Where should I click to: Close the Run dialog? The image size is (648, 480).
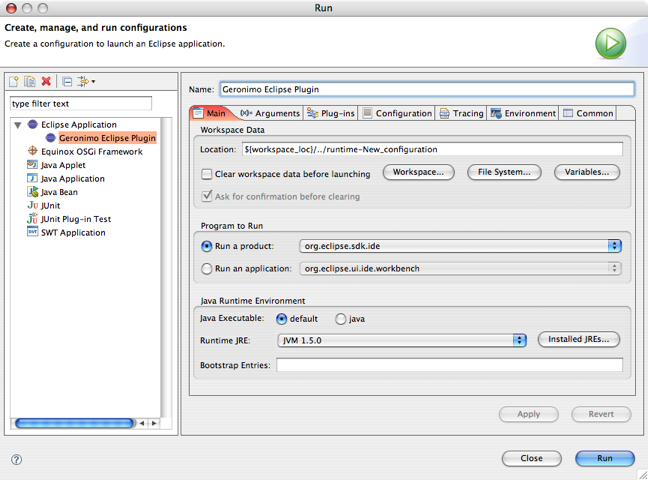click(x=531, y=458)
